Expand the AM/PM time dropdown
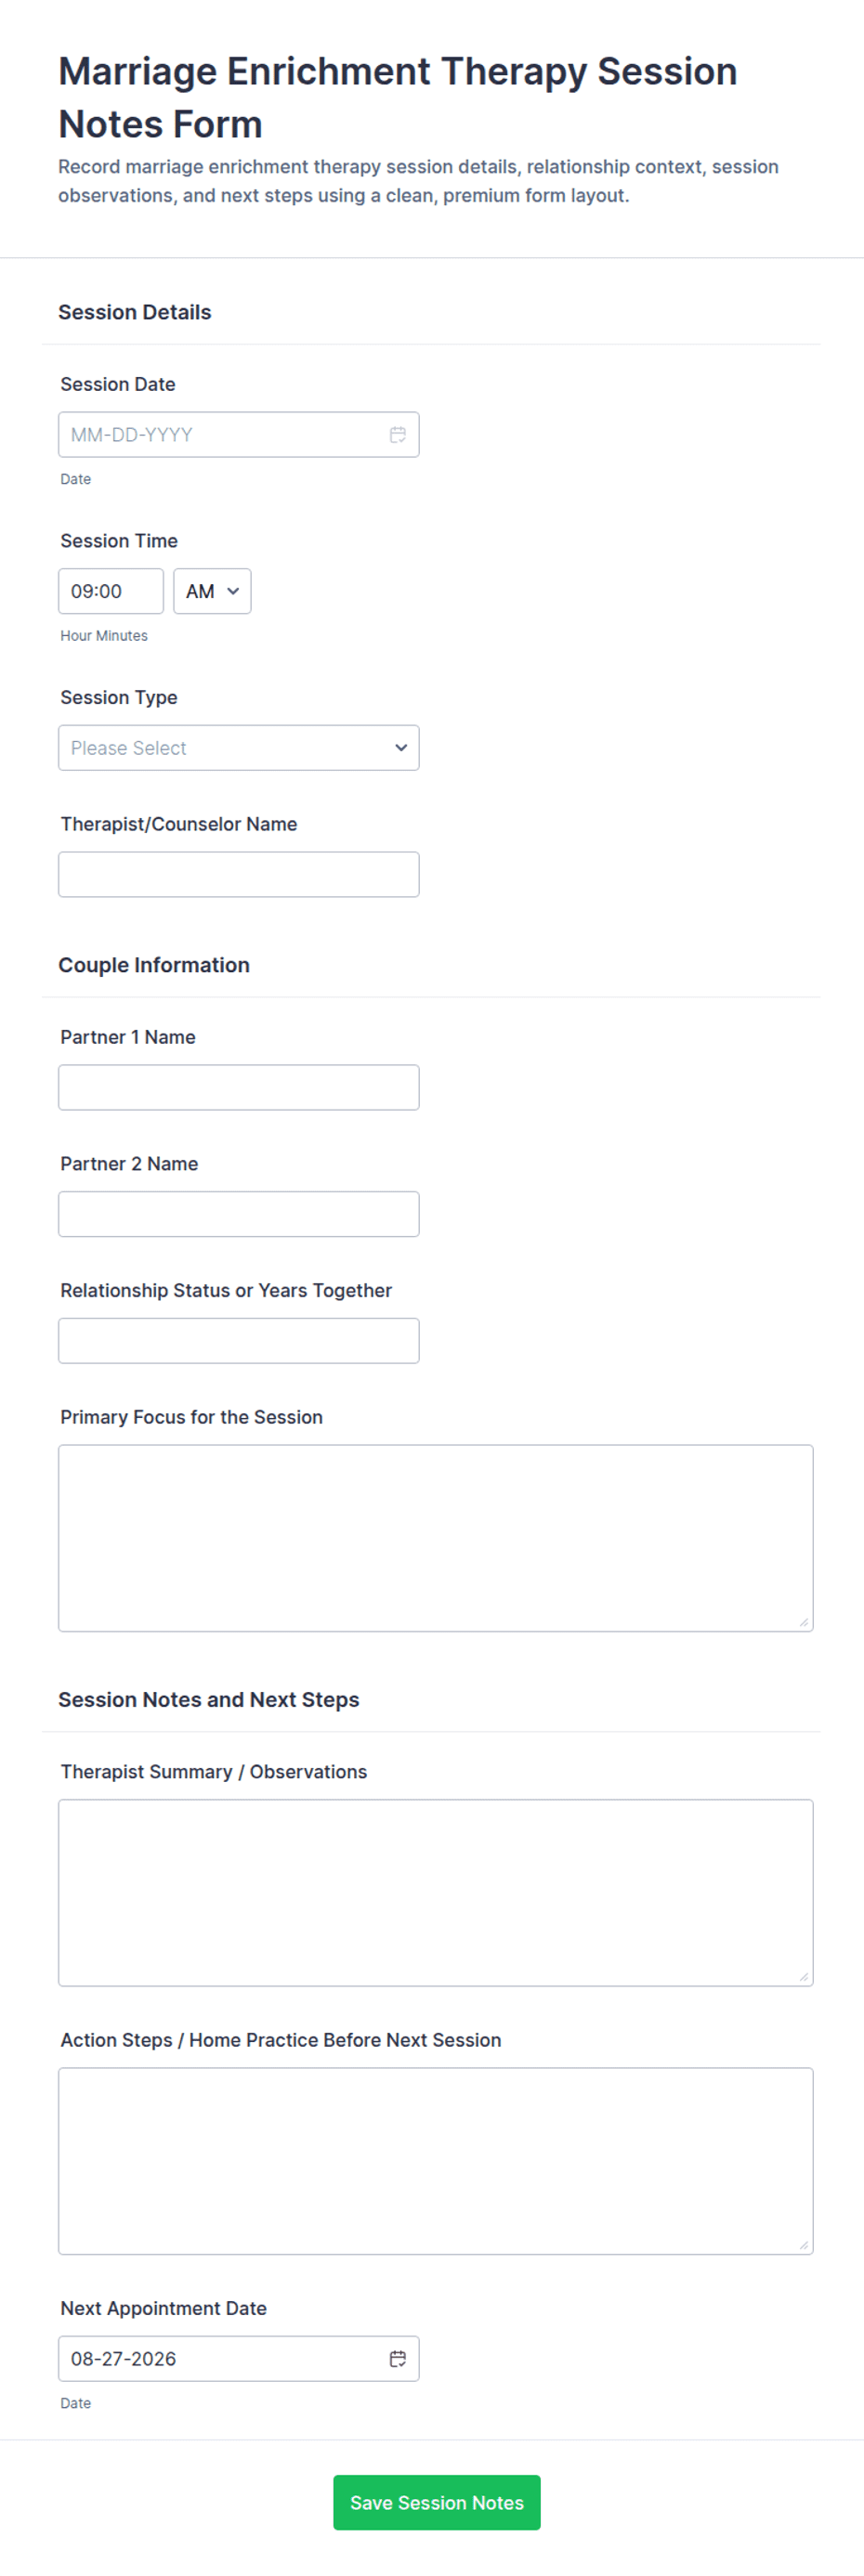Screen dimensions: 864x2576 [x=212, y=591]
